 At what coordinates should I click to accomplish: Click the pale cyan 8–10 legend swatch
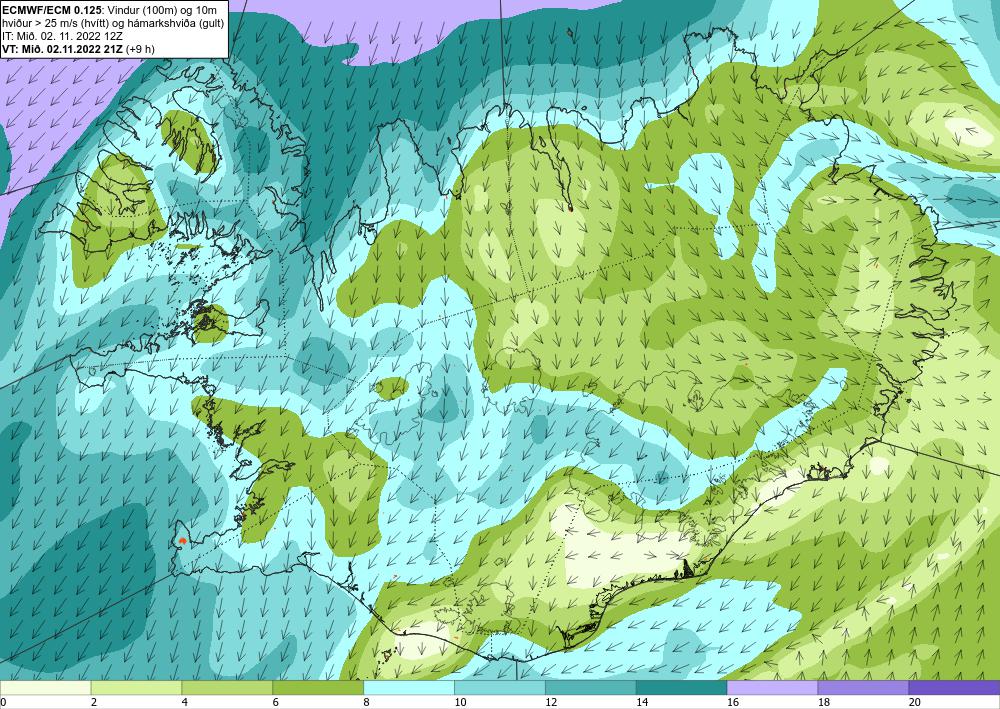(409, 688)
